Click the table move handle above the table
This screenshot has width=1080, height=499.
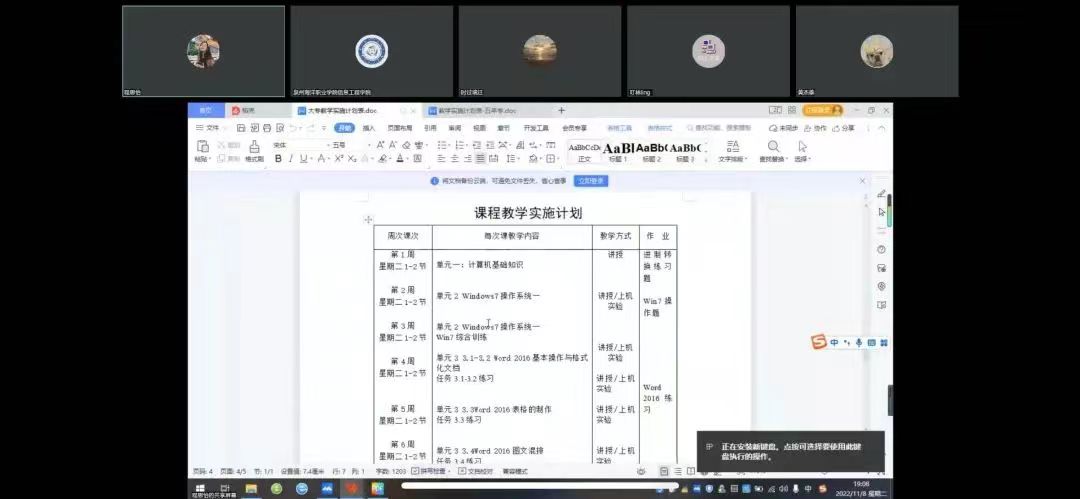click(x=368, y=219)
